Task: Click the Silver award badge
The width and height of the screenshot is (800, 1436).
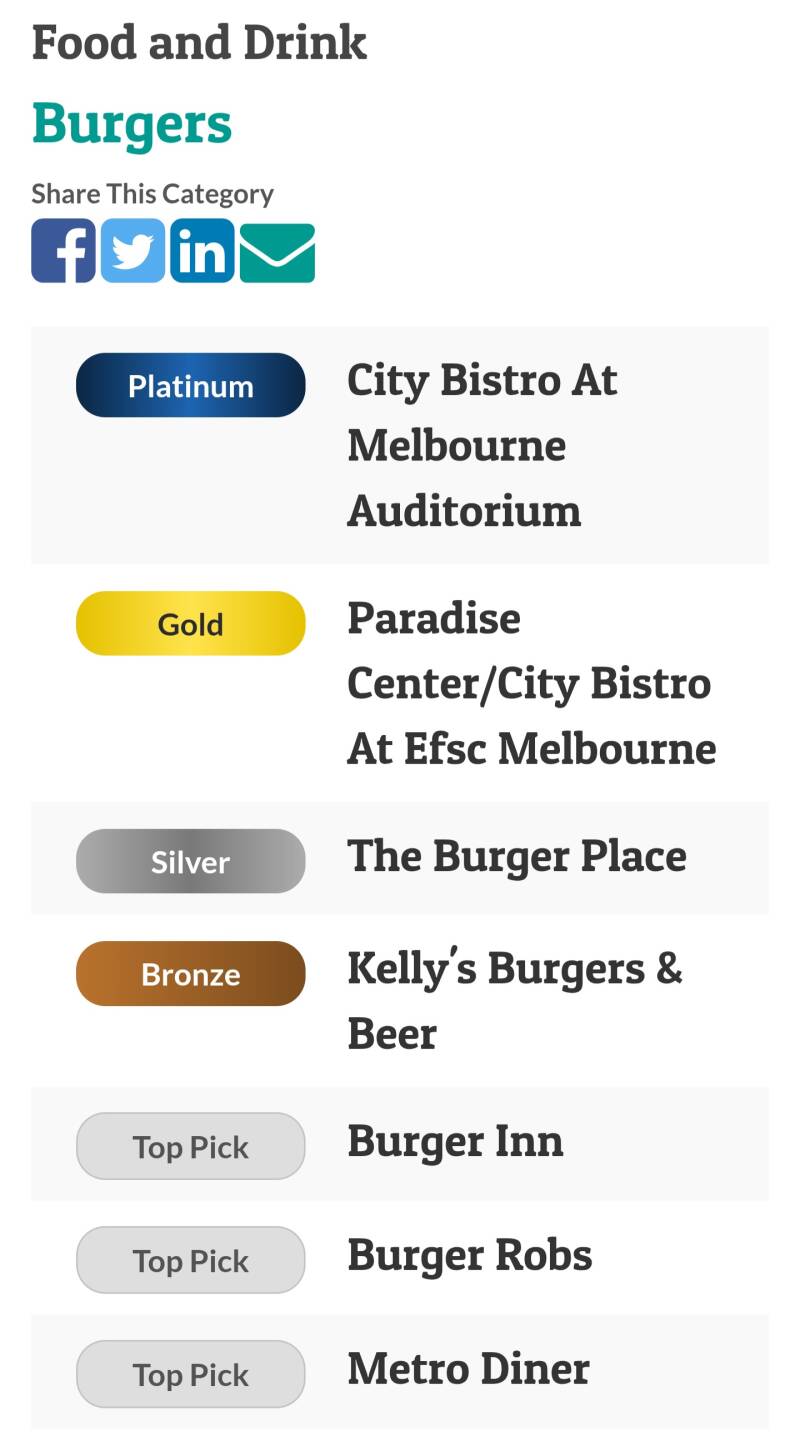Action: (x=190, y=861)
